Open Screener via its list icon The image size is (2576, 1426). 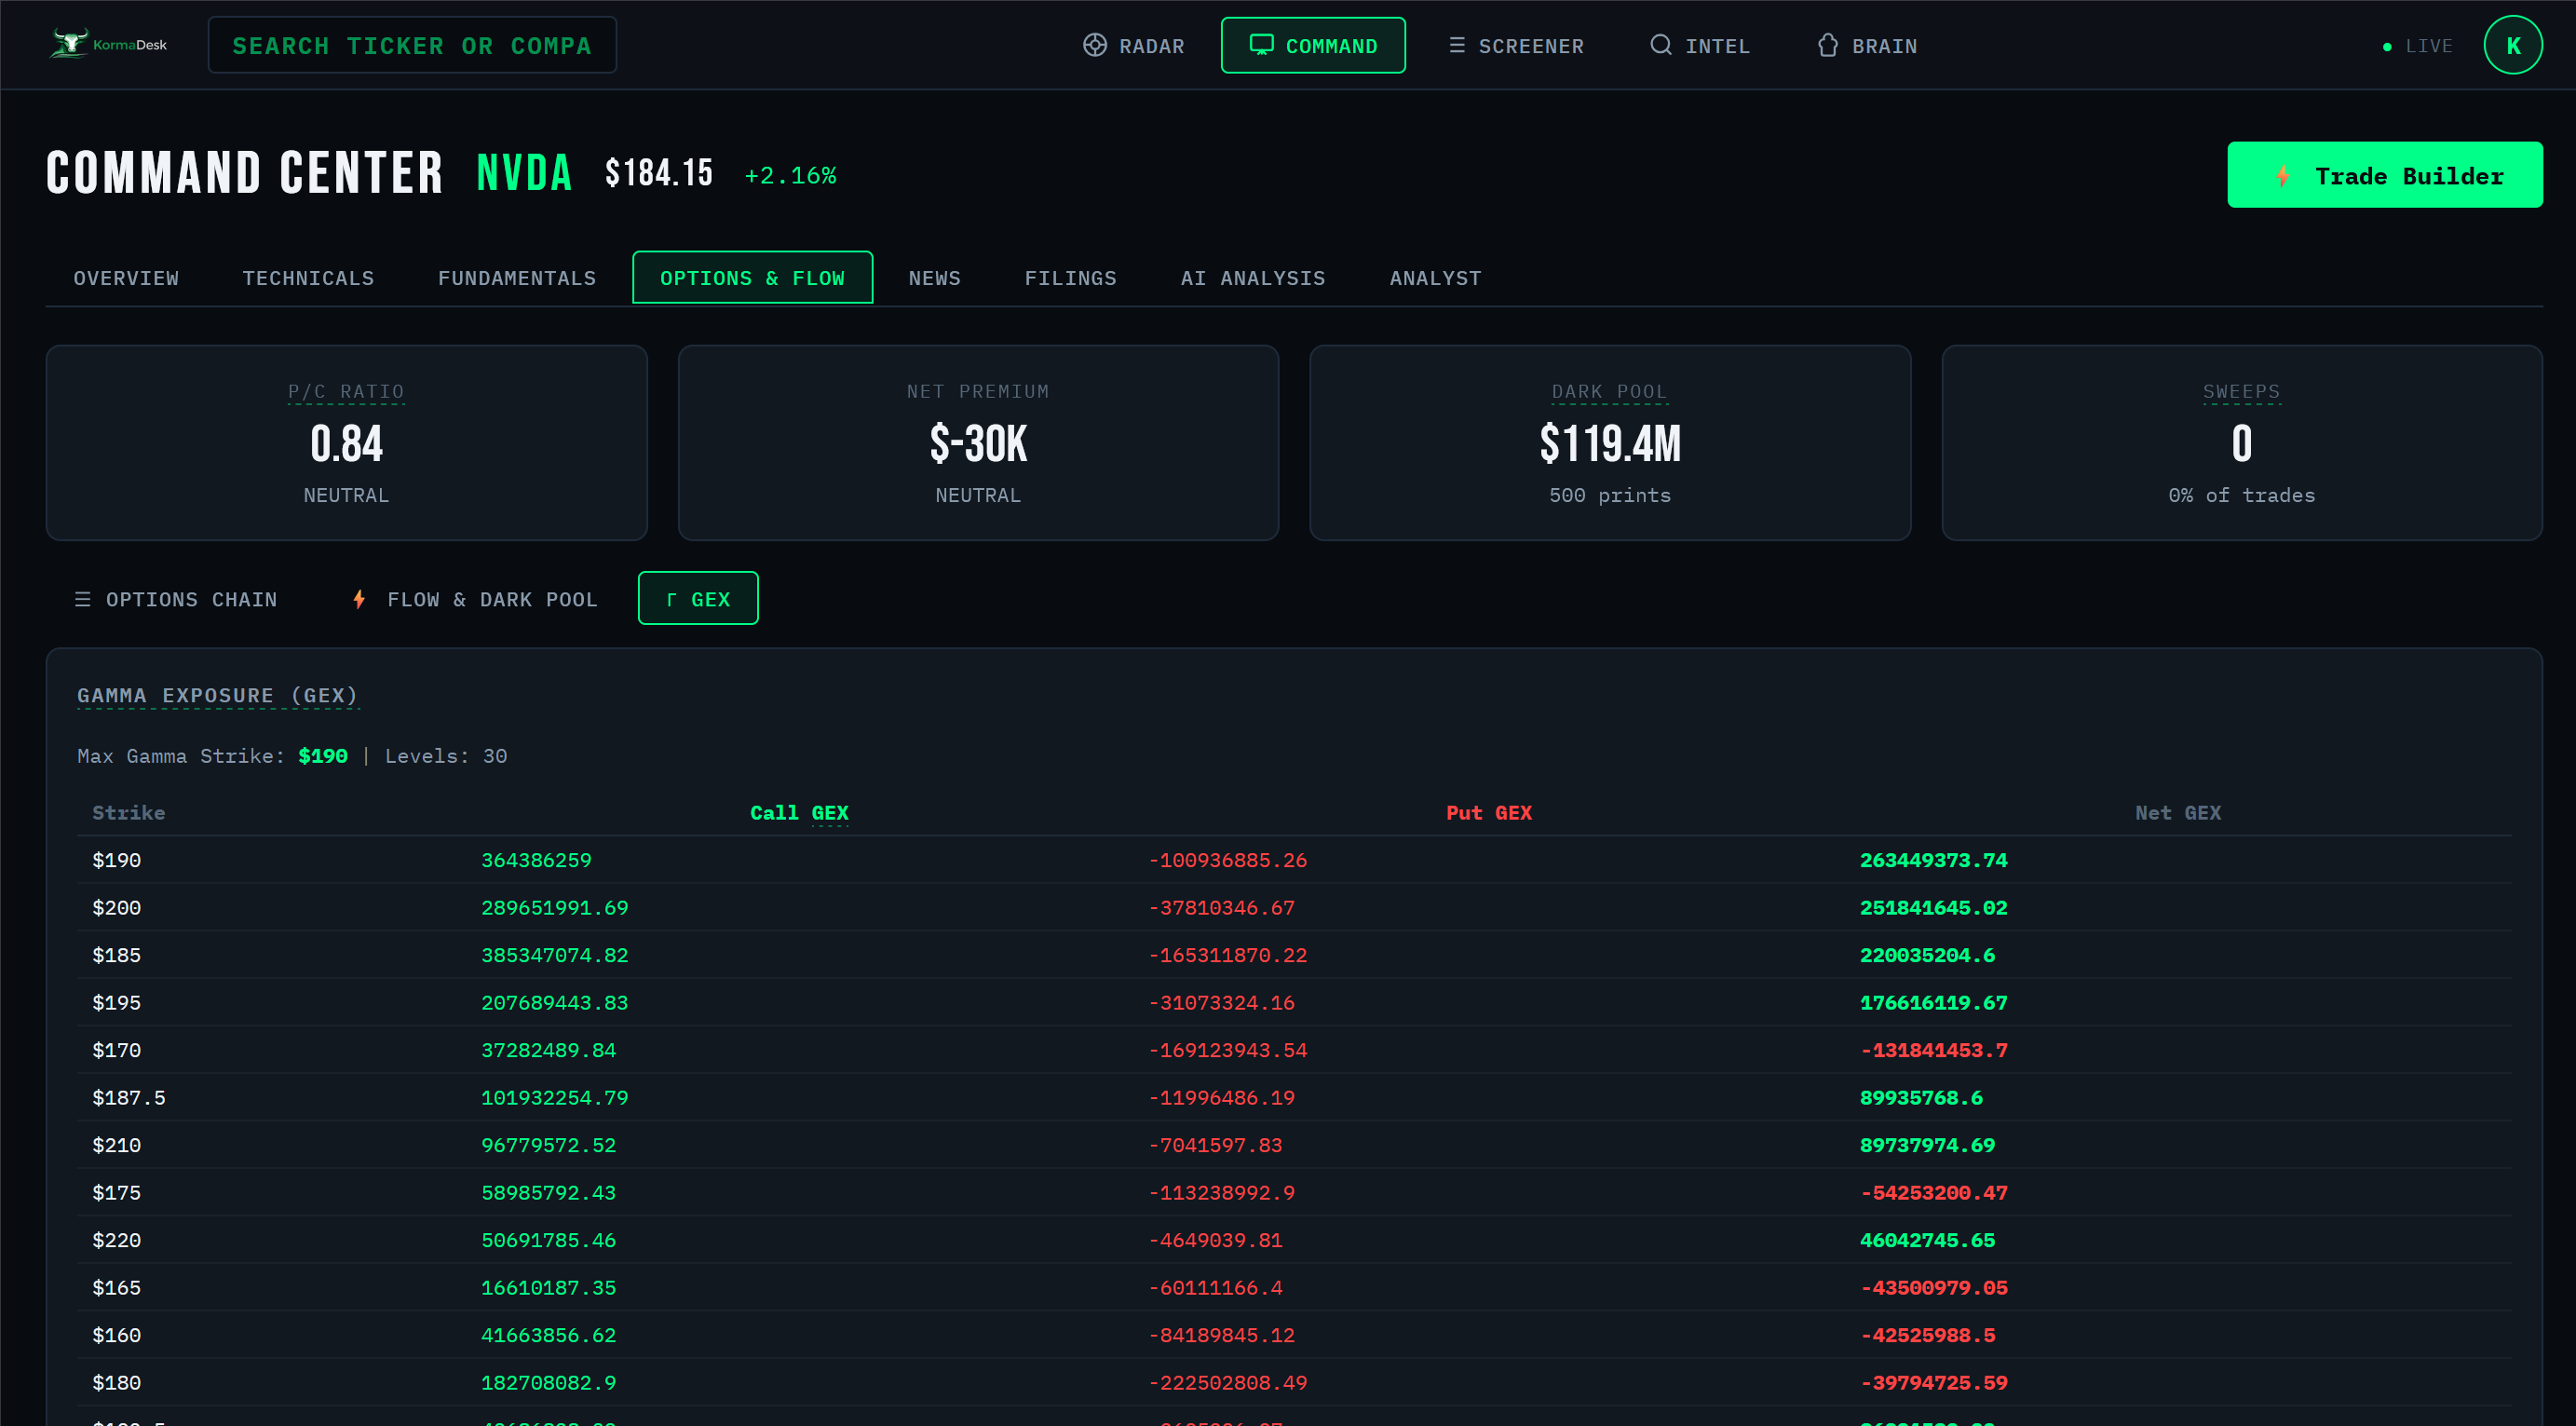coord(1457,45)
